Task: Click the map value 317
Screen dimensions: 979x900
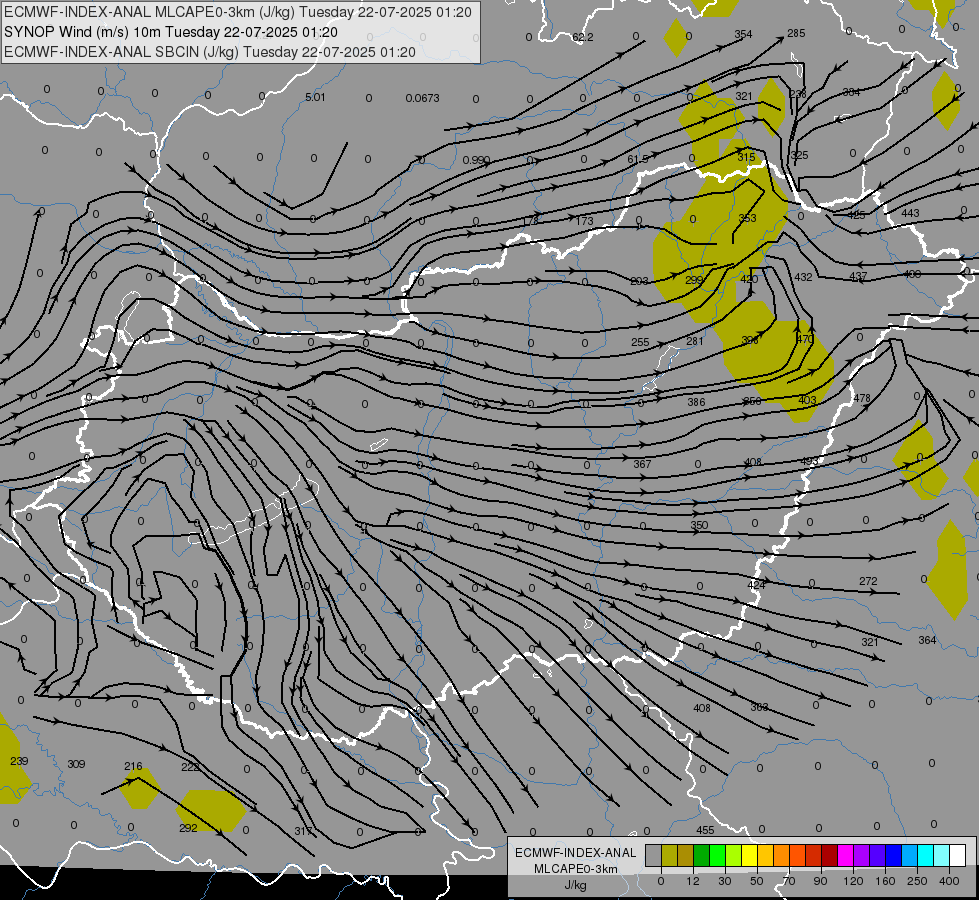Action: (303, 831)
